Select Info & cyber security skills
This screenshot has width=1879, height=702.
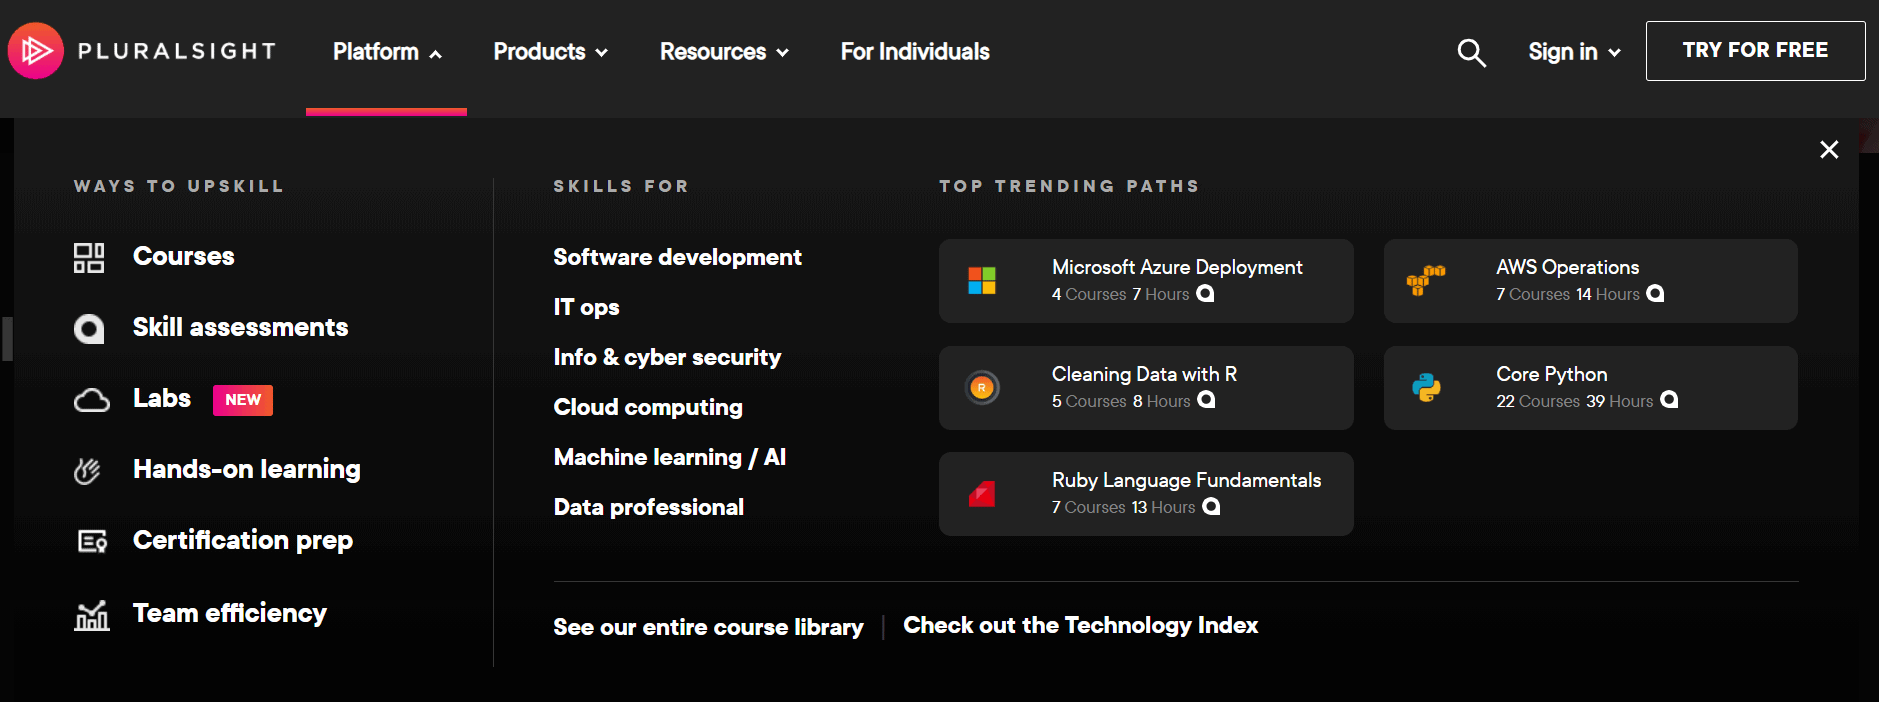667,357
